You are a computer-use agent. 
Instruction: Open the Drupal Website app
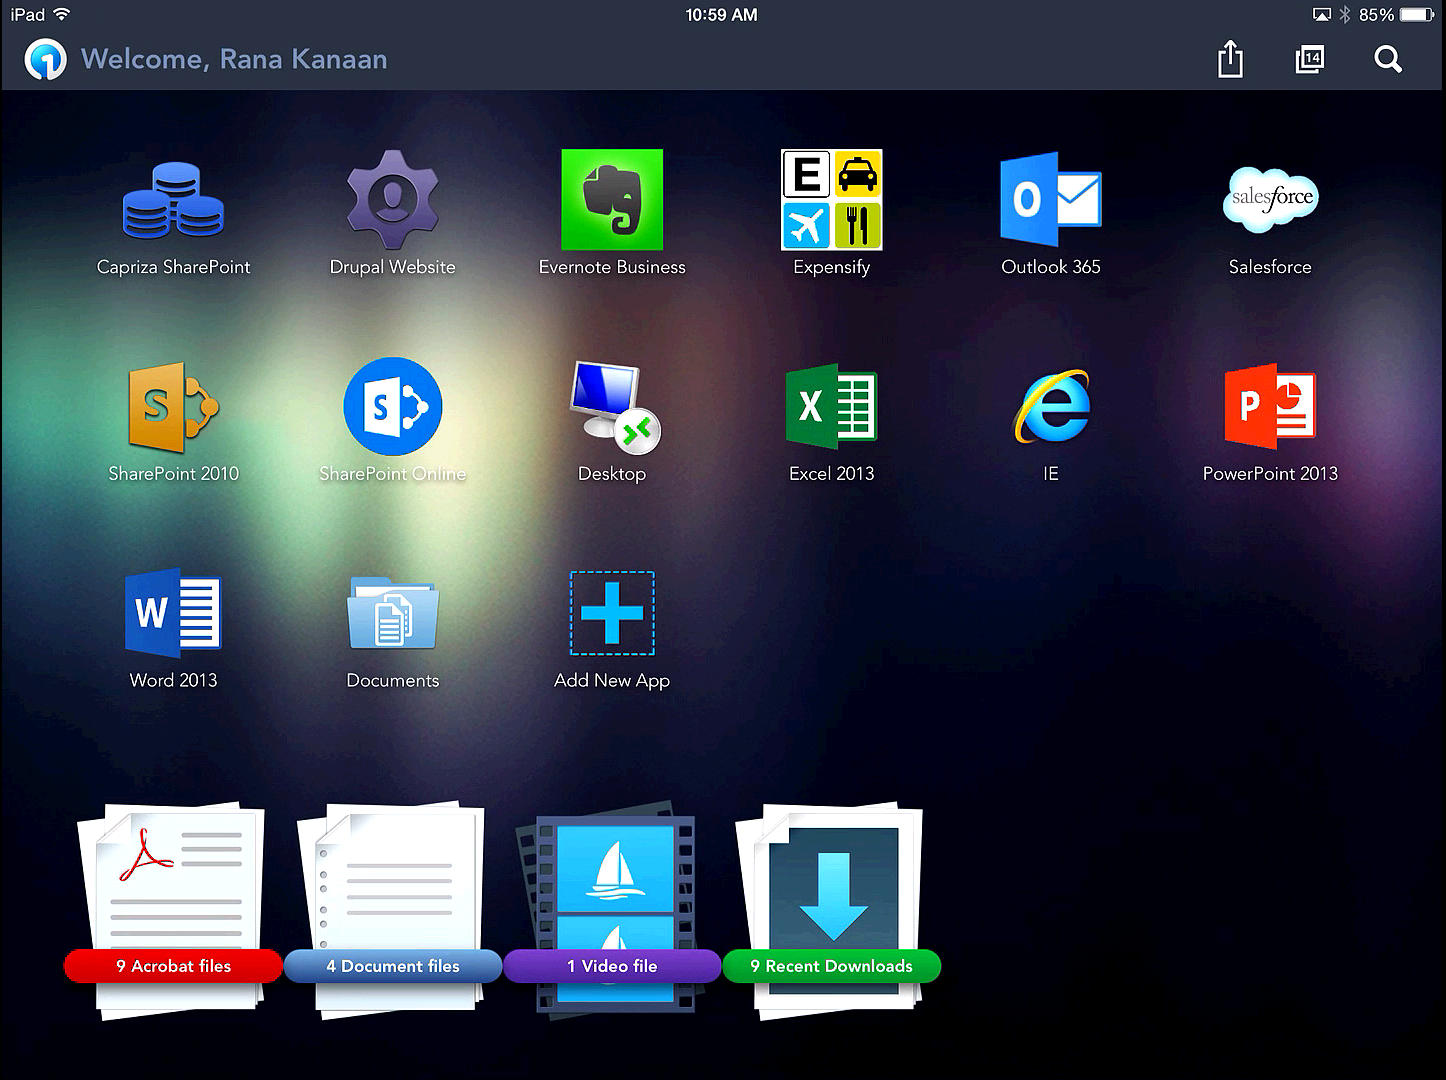(x=392, y=200)
